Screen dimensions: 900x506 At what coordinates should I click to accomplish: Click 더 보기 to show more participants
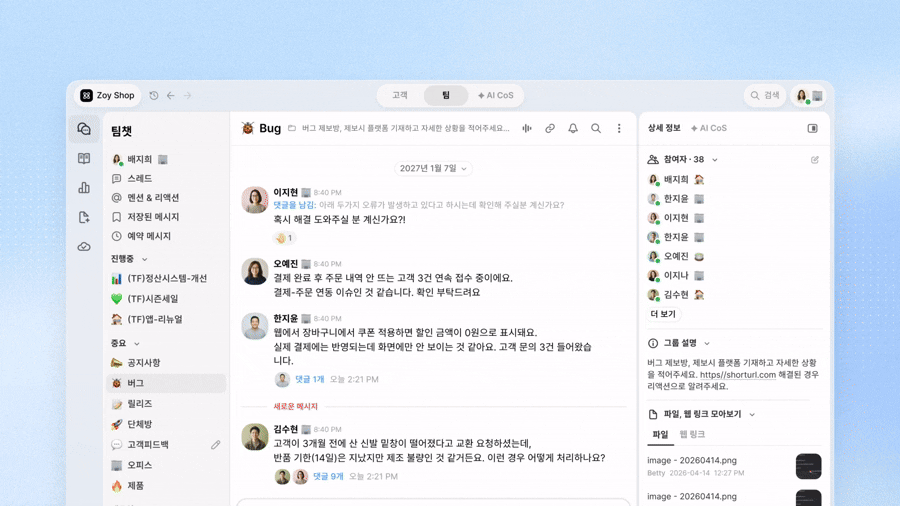tap(663, 314)
